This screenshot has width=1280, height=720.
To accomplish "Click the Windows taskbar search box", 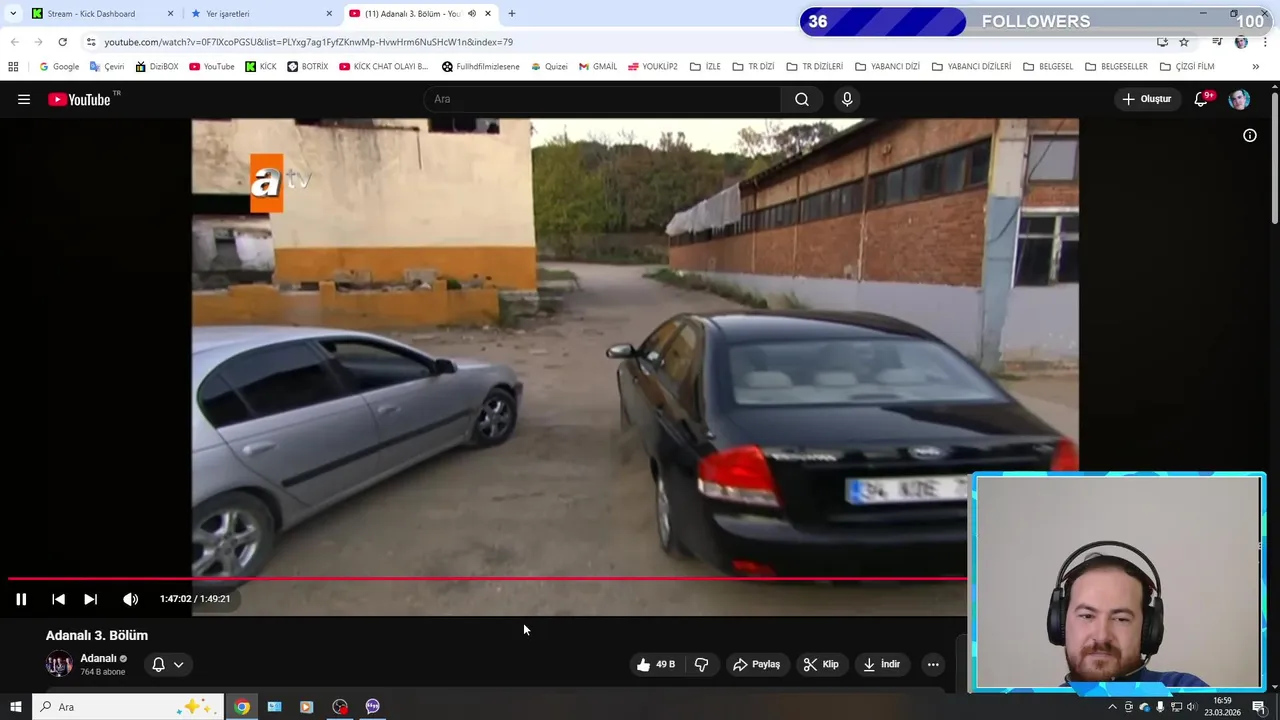I will point(128,707).
